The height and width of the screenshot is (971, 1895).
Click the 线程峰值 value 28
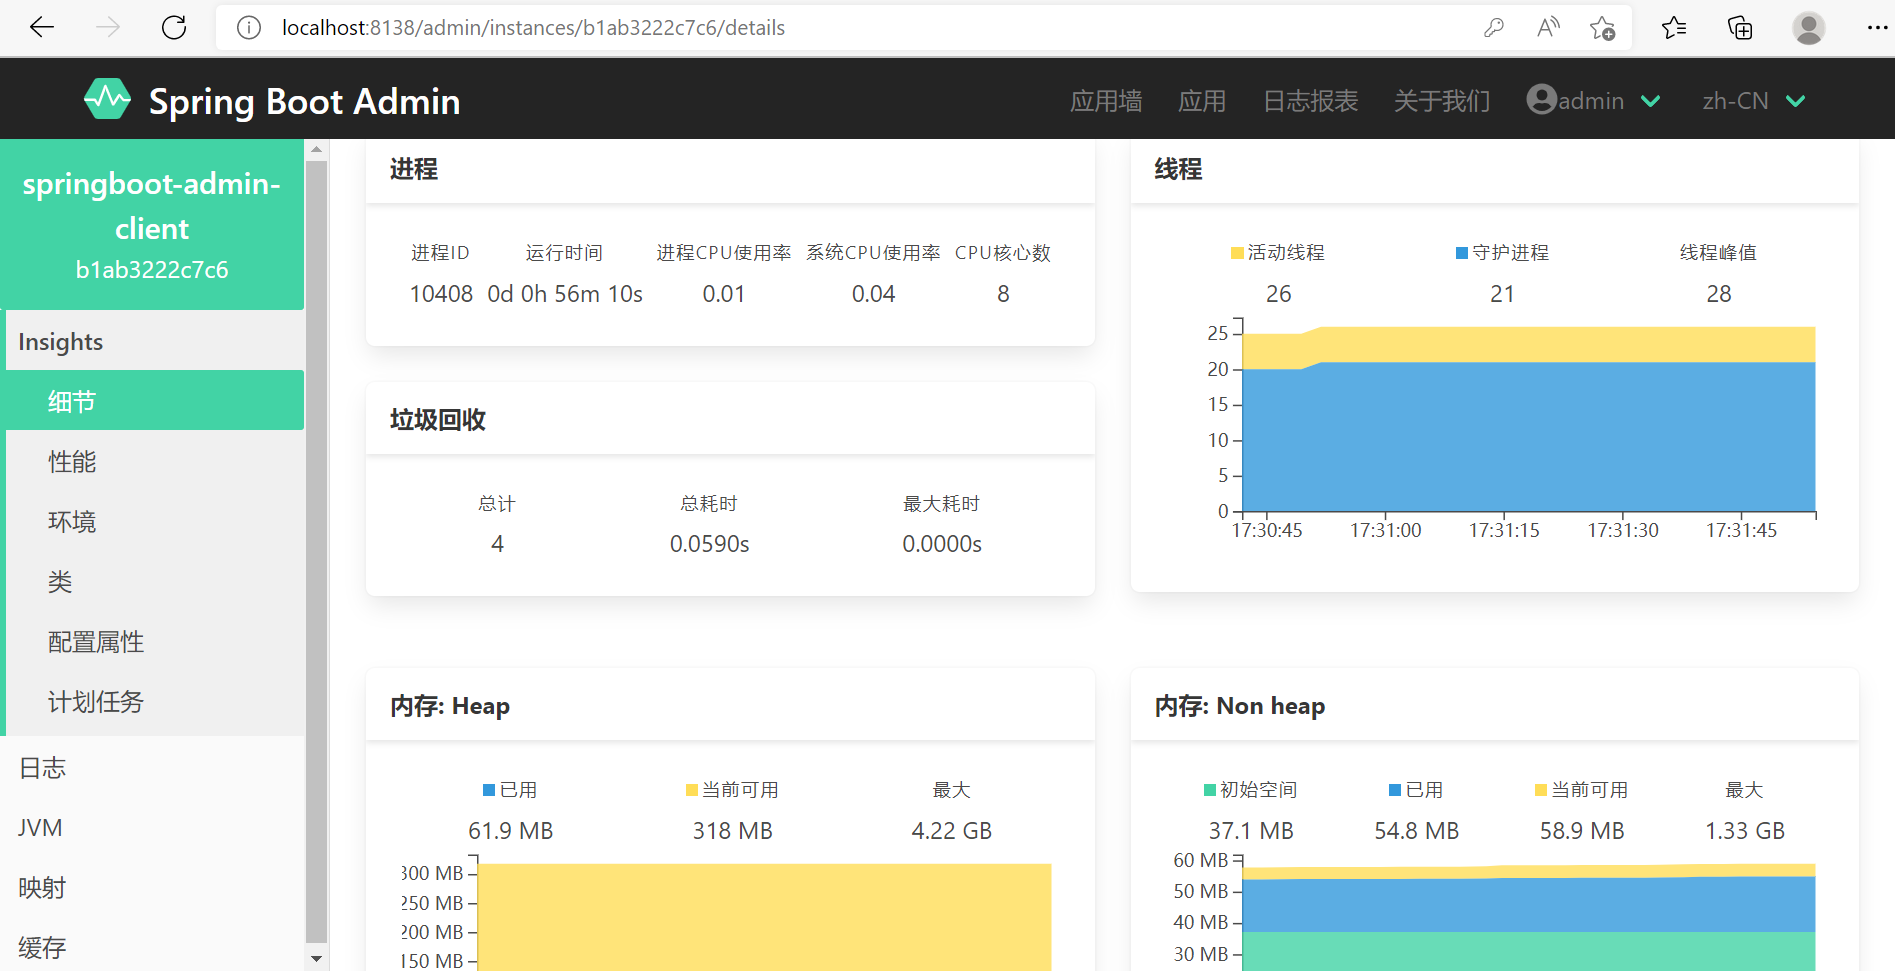pos(1719,294)
